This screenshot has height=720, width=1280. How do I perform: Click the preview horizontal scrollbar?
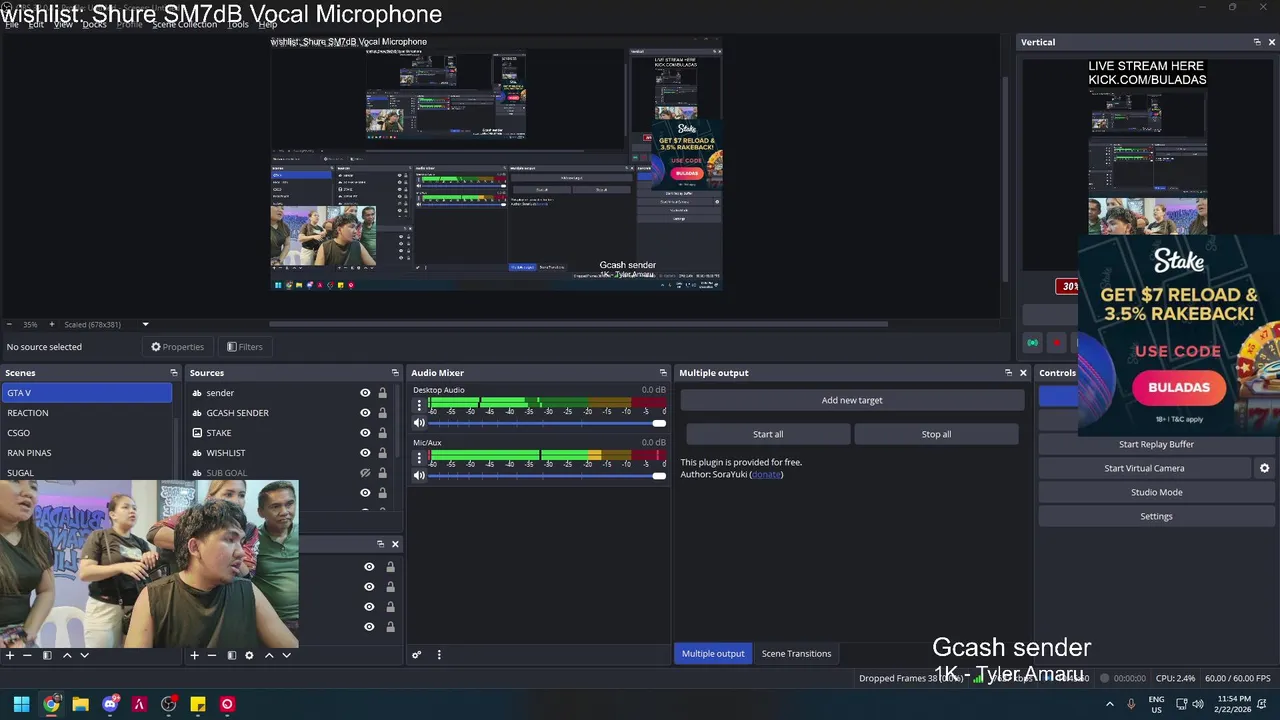coord(578,323)
